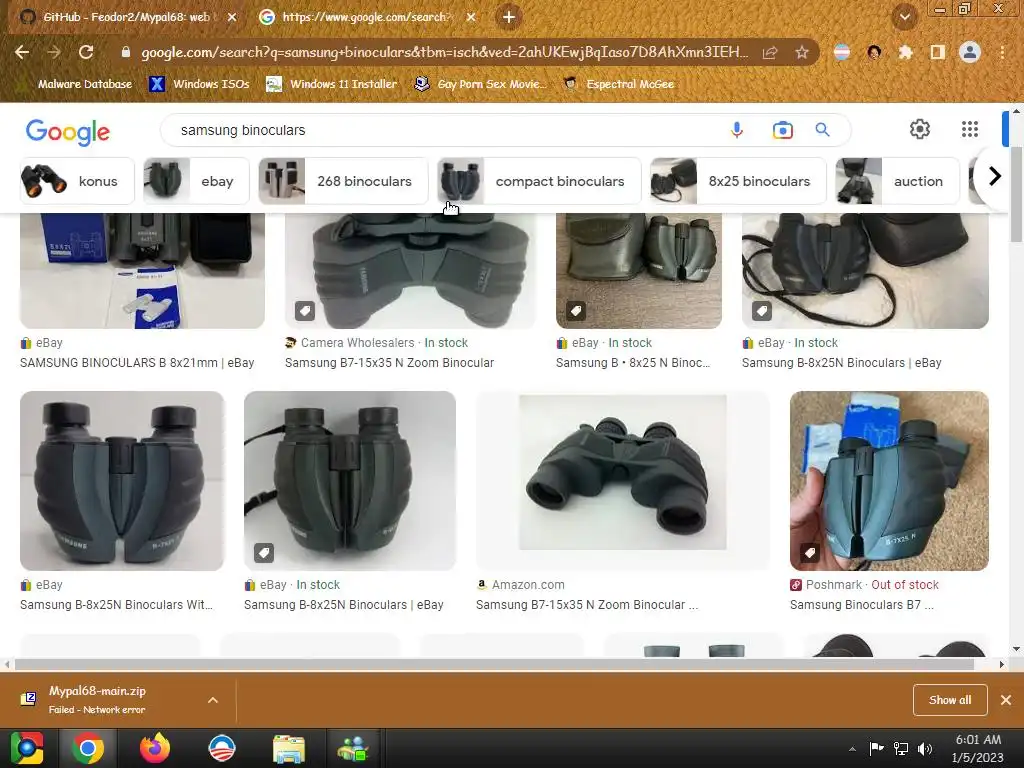
Task: Open the Extensions puzzle icon
Action: point(906,52)
